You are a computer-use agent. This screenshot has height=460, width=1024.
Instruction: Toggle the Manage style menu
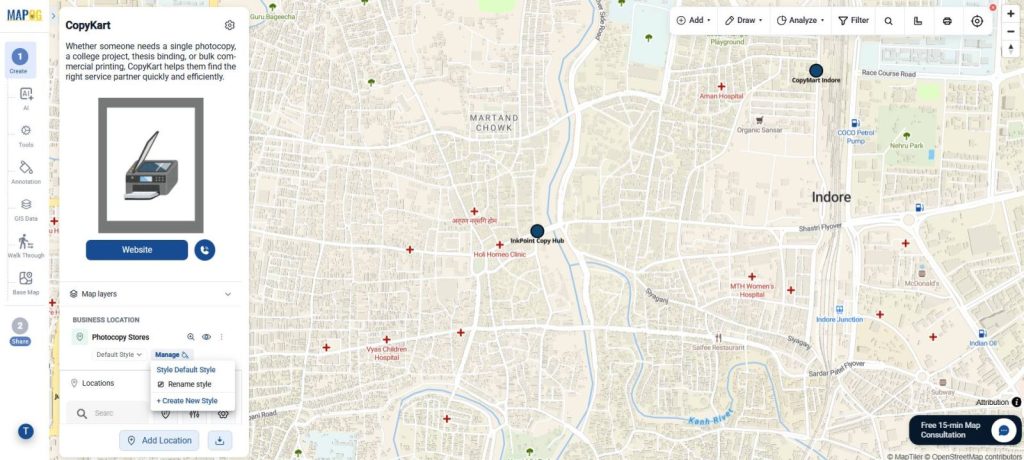[x=172, y=355]
